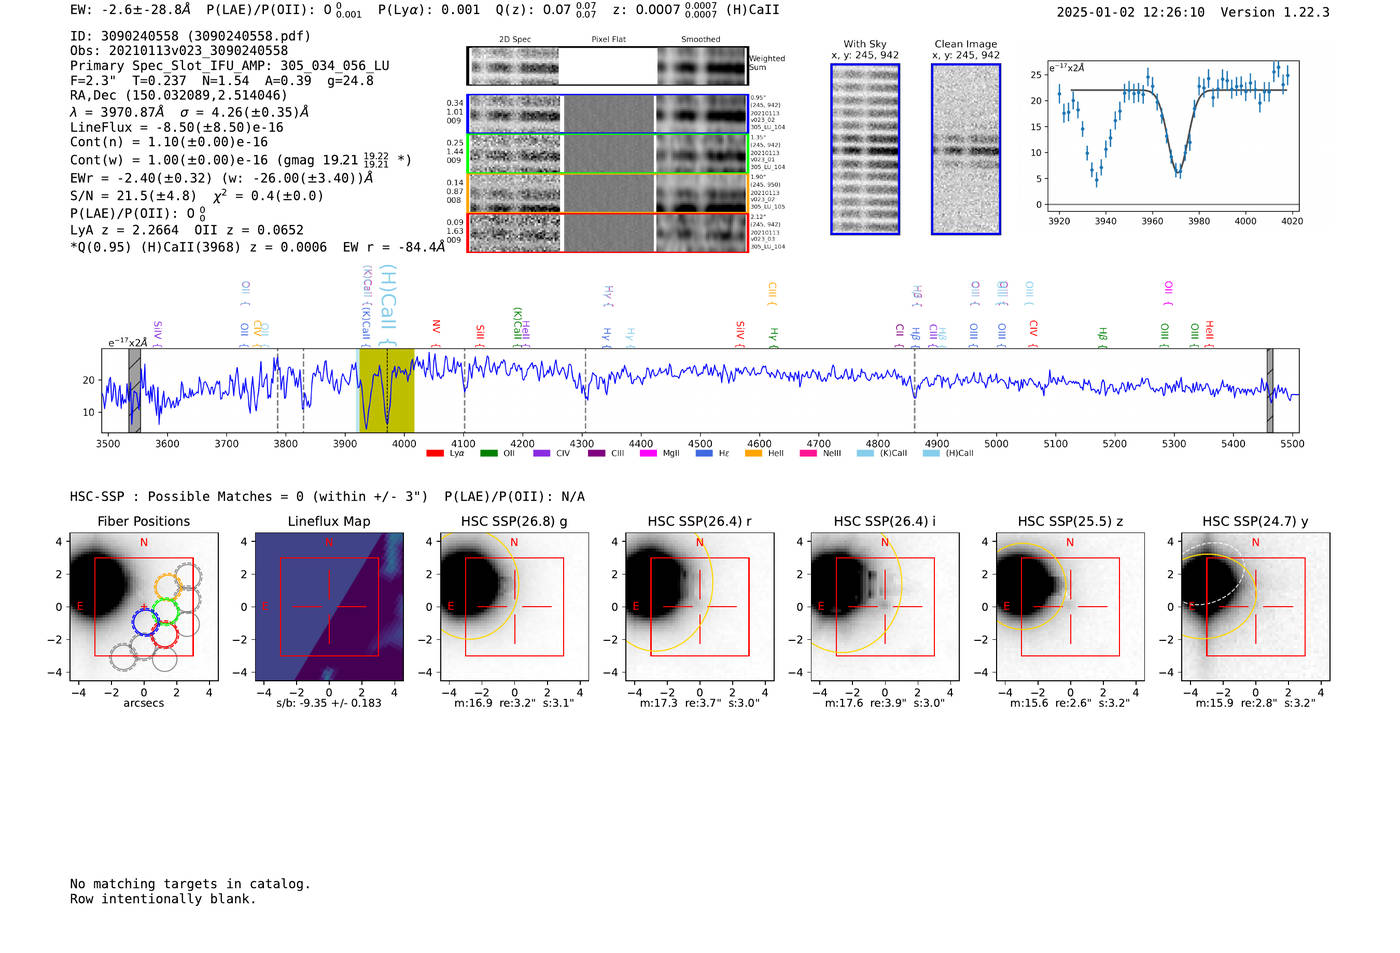The image size is (1400, 953).
Task: Click the m:15.6 re:2.6" s:3.2" caption
Action: [x=1070, y=703]
